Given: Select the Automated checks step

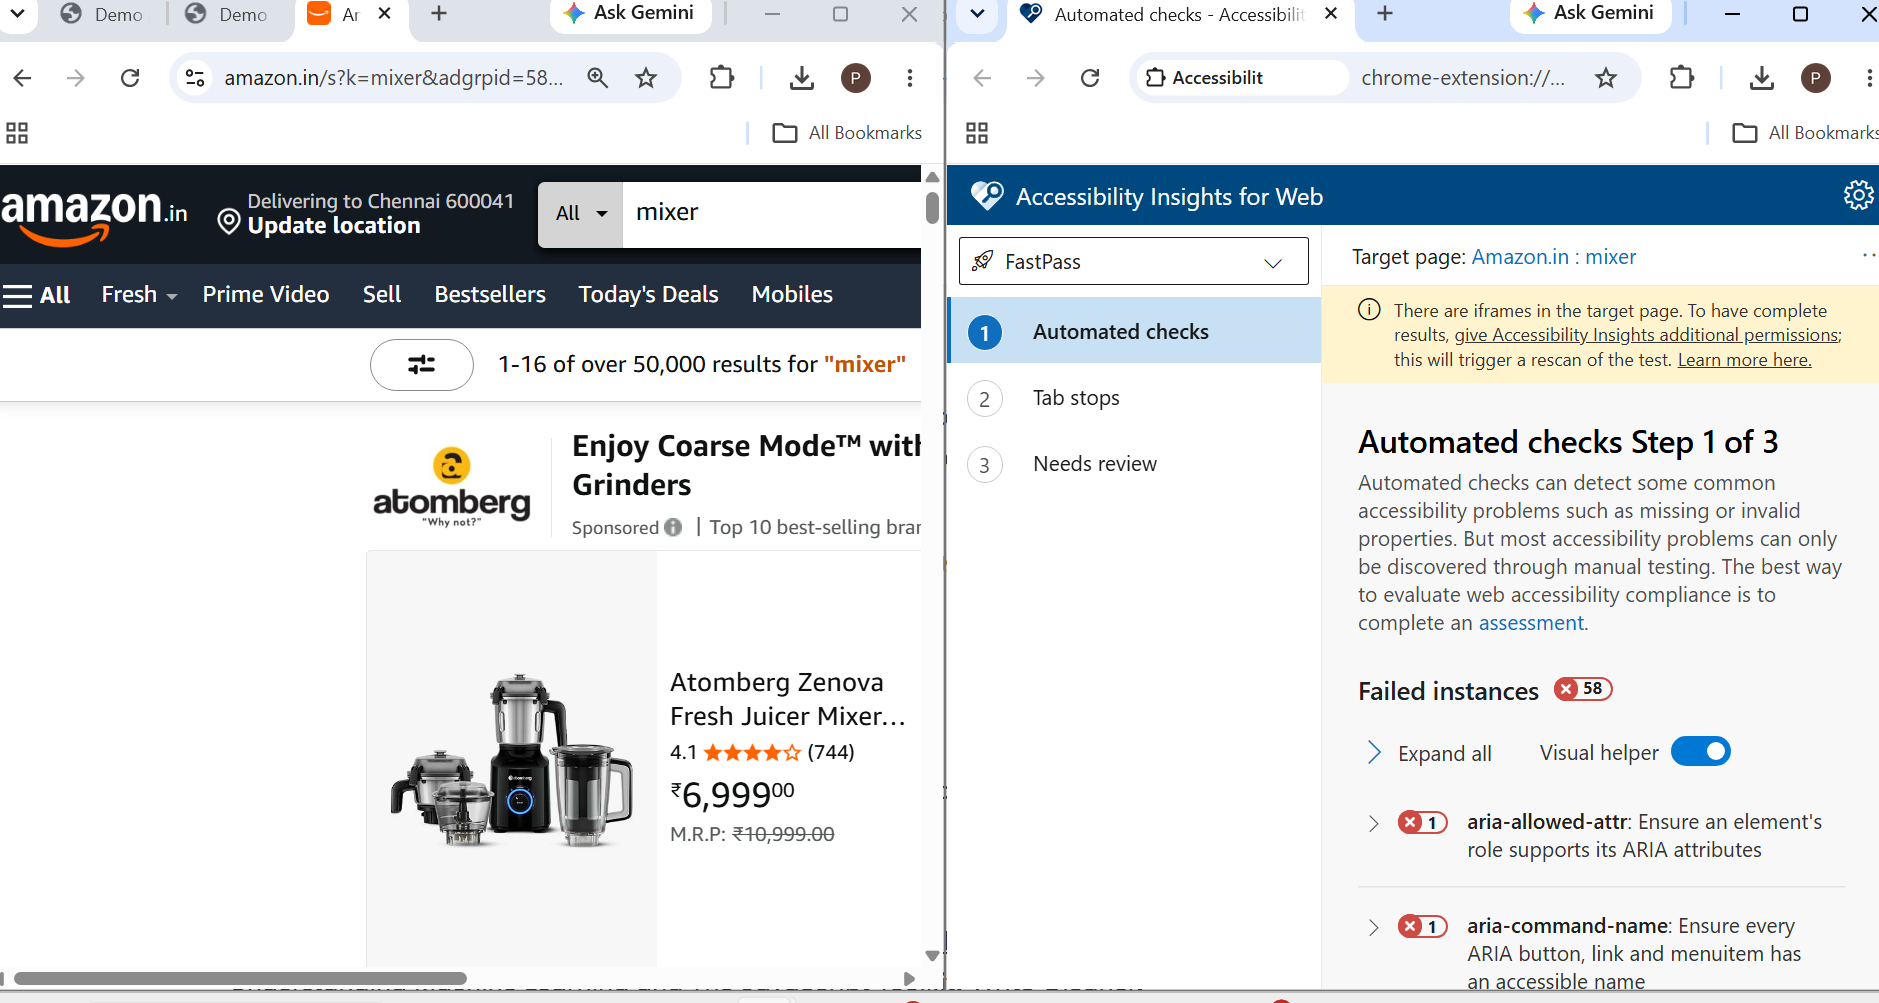Looking at the screenshot, I should (1135, 331).
